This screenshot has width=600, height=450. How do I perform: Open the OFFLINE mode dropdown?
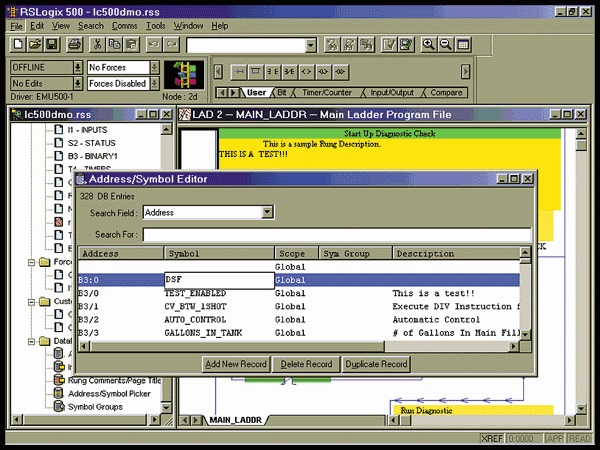click(x=78, y=67)
